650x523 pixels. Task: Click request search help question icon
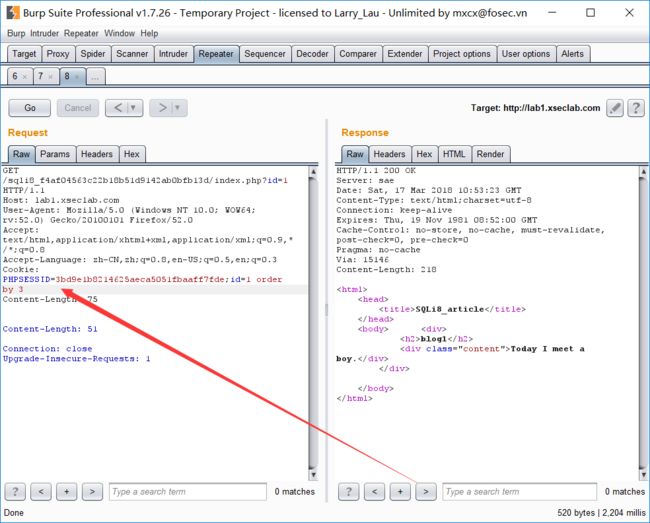[x=15, y=492]
